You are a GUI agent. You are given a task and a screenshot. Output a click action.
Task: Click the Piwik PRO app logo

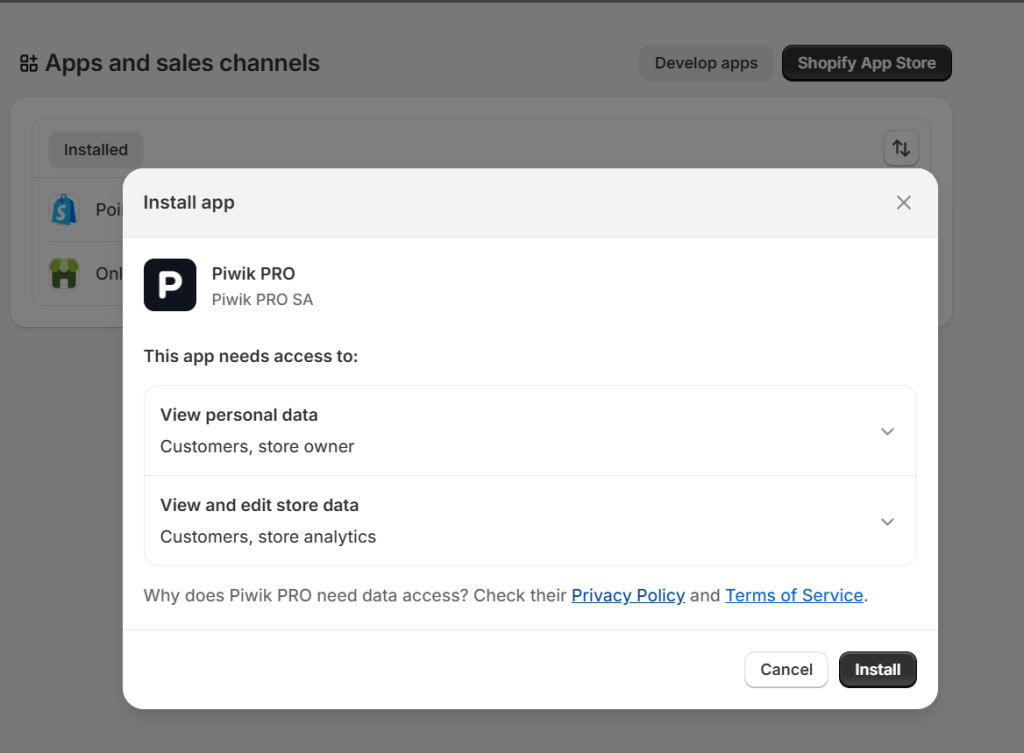pyautogui.click(x=170, y=285)
